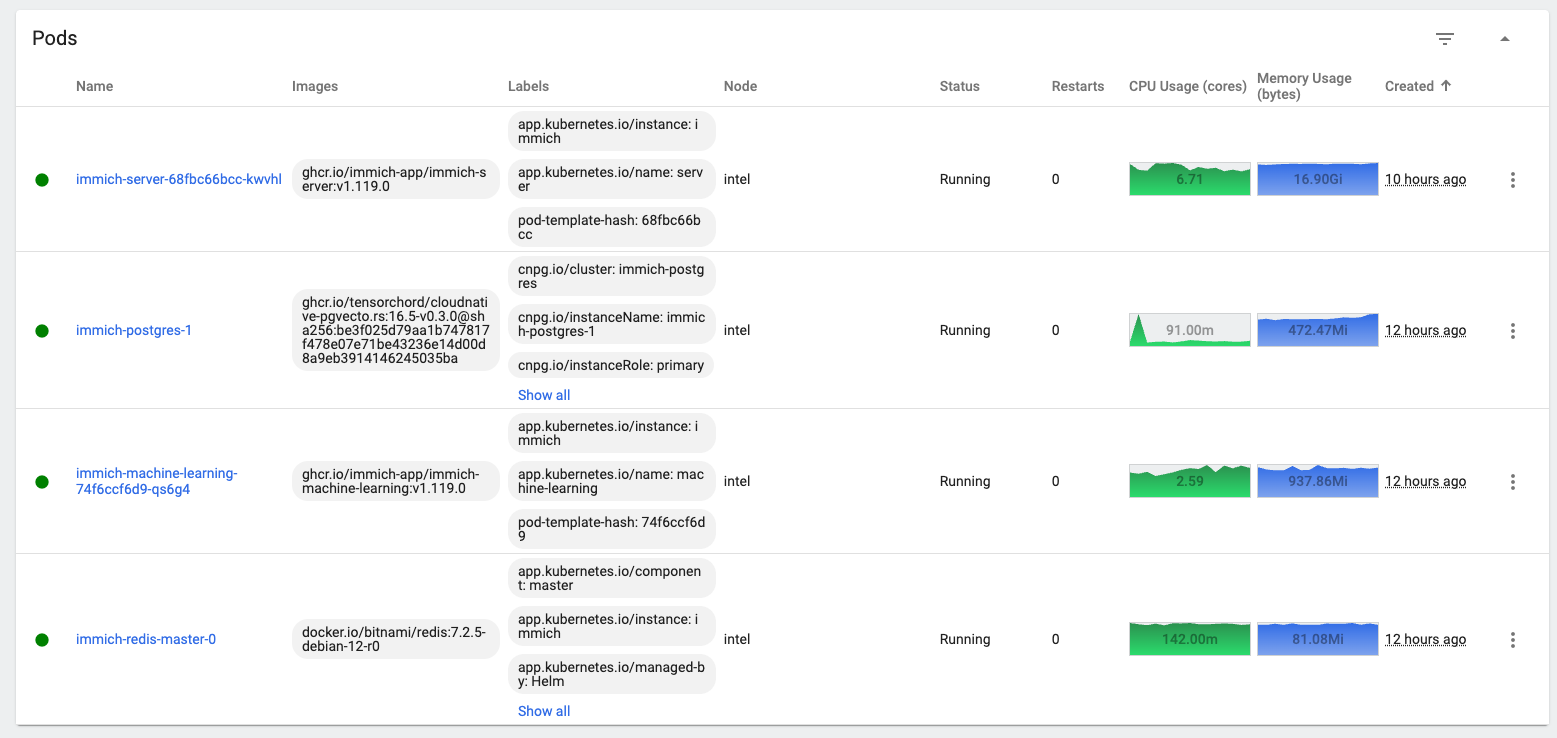Show all labels for immich-postgres-1
Image resolution: width=1557 pixels, height=738 pixels.
[544, 395]
